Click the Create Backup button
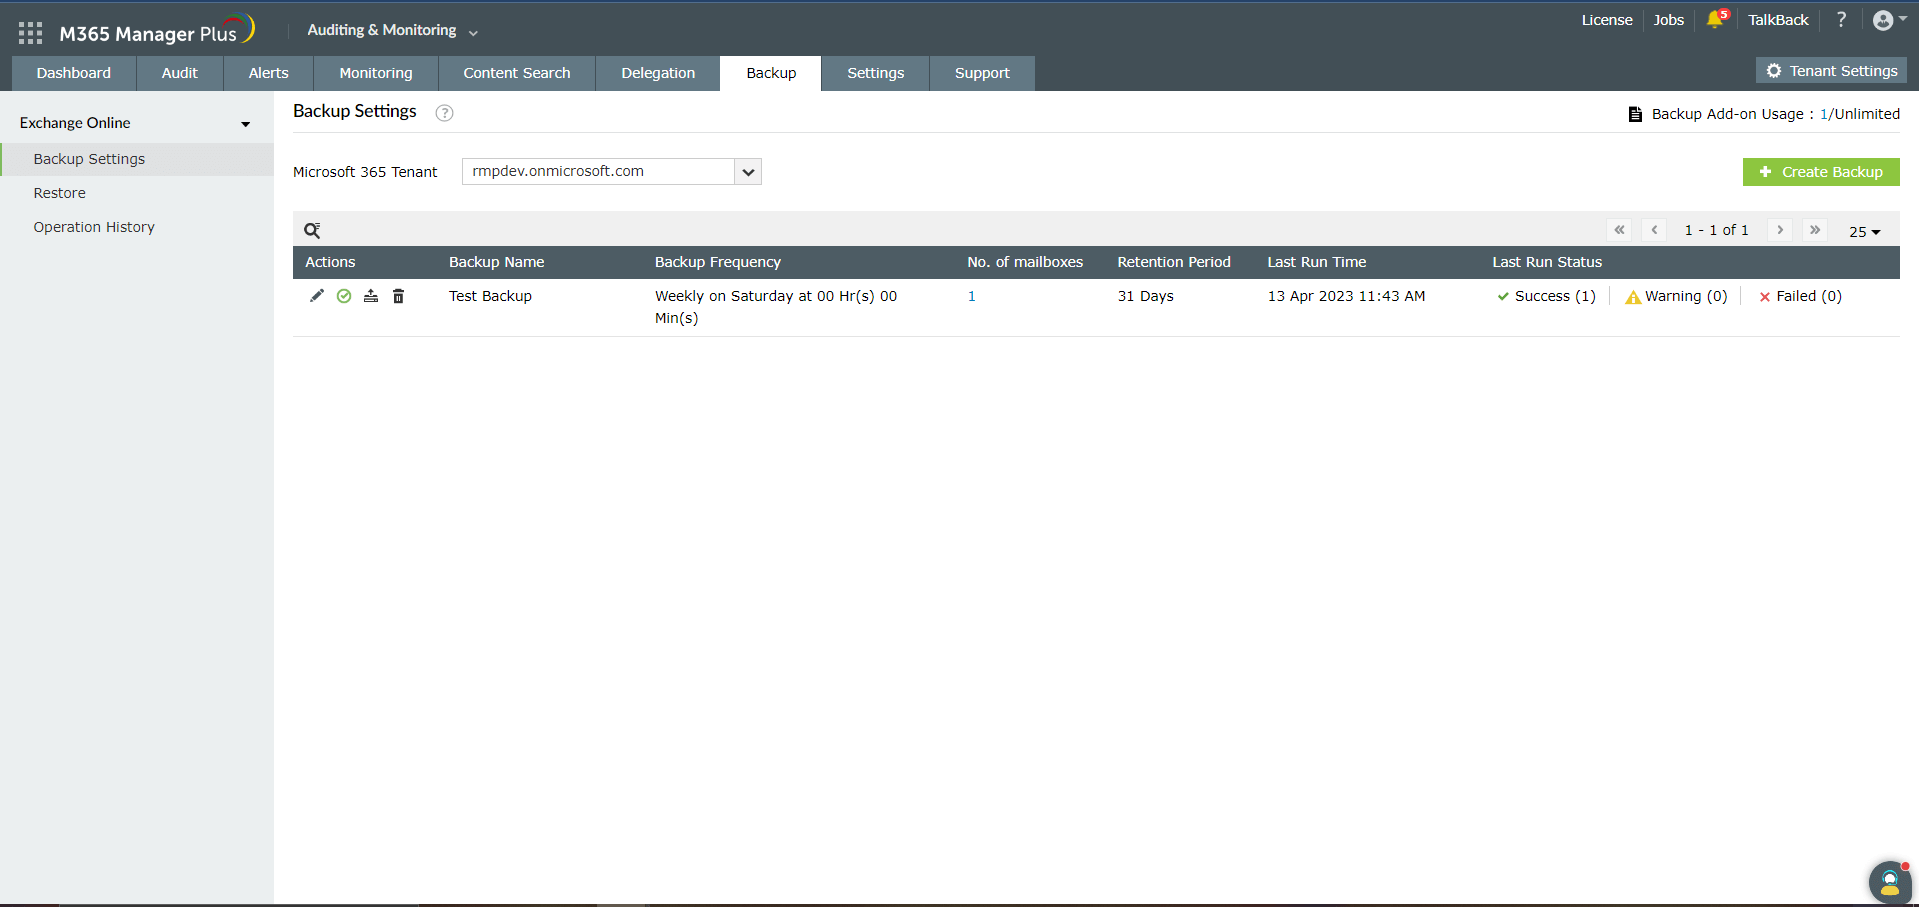Viewport: 1919px width, 907px height. 1821,172
